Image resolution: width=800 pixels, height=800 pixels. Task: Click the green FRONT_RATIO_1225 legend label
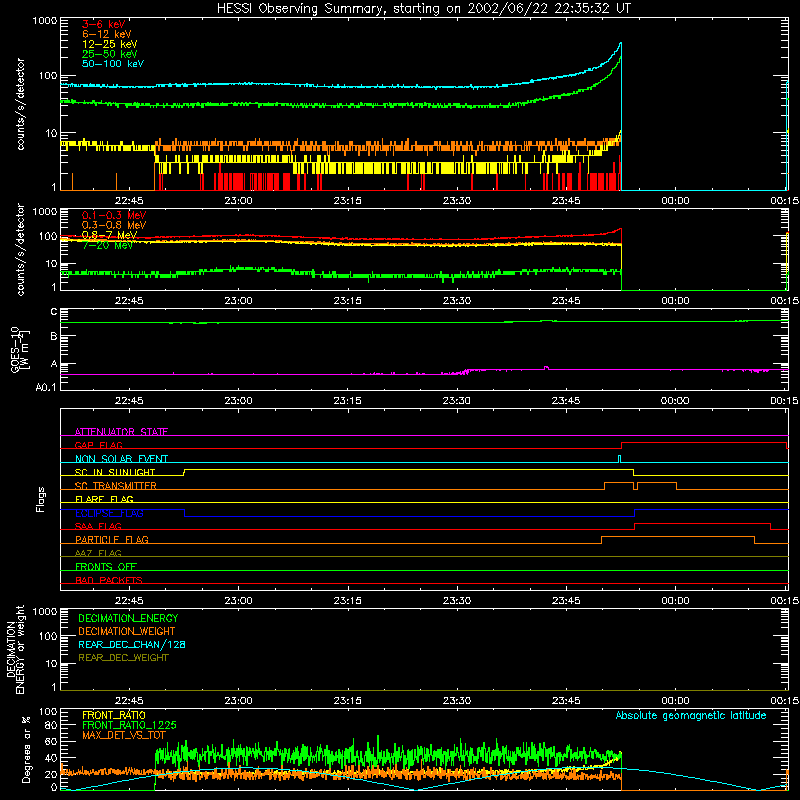click(x=129, y=725)
